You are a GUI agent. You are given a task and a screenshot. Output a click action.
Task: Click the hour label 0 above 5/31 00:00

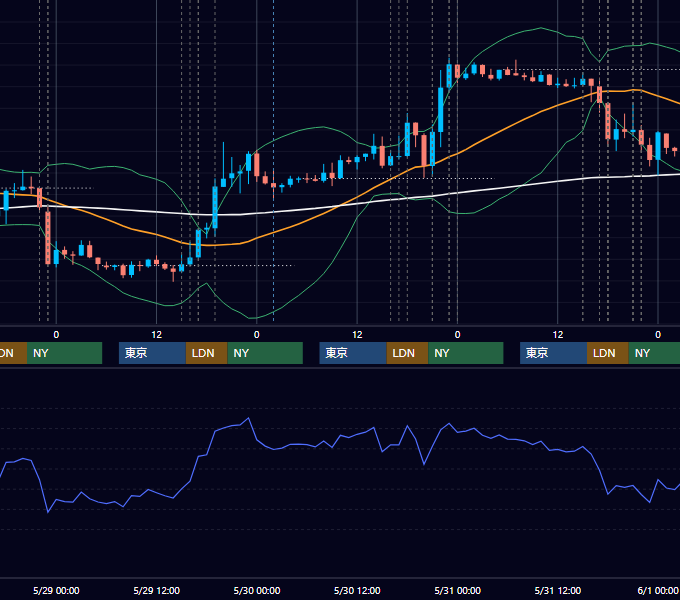coord(458,335)
